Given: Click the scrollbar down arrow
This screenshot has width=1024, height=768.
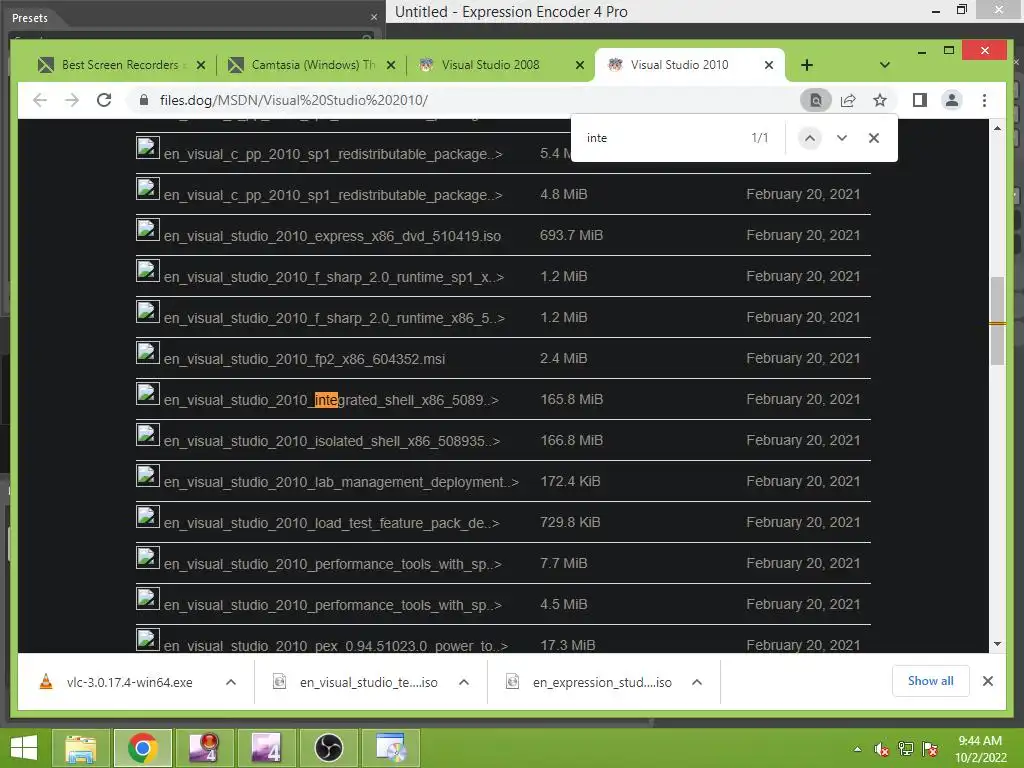Looking at the screenshot, I should click(997, 644).
